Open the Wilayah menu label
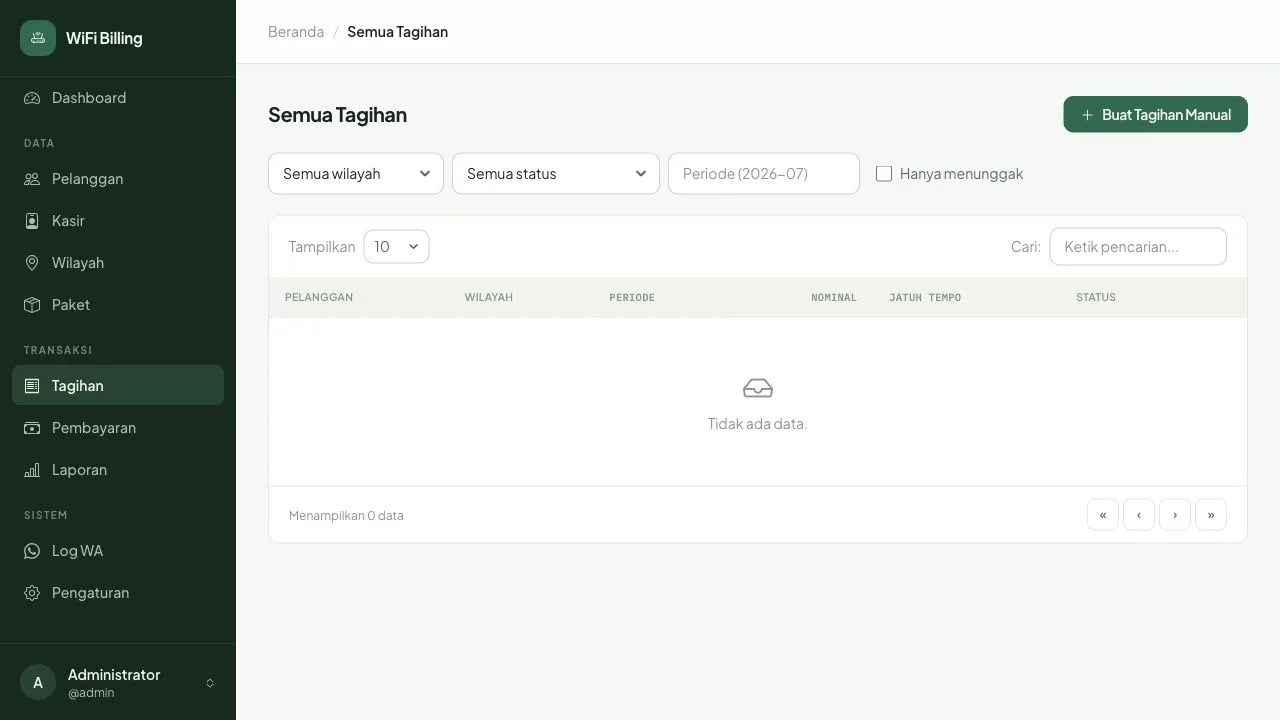The height and width of the screenshot is (720, 1280). [78, 263]
